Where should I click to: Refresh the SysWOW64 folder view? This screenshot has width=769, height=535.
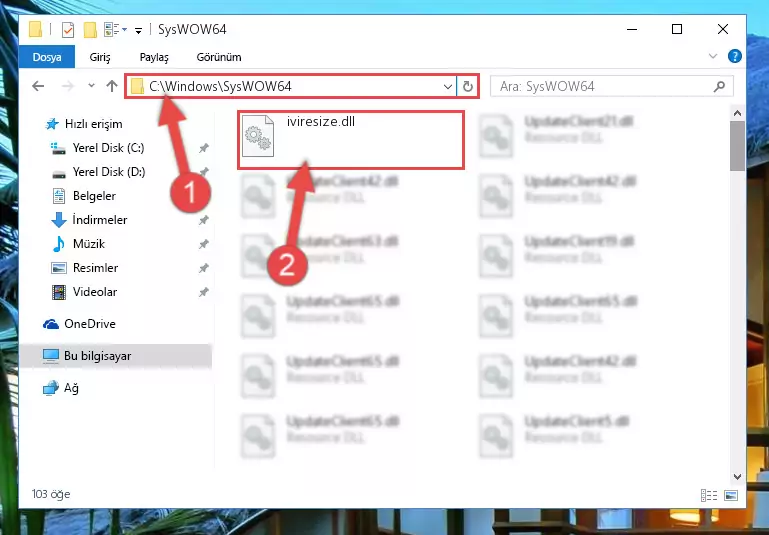(x=467, y=87)
